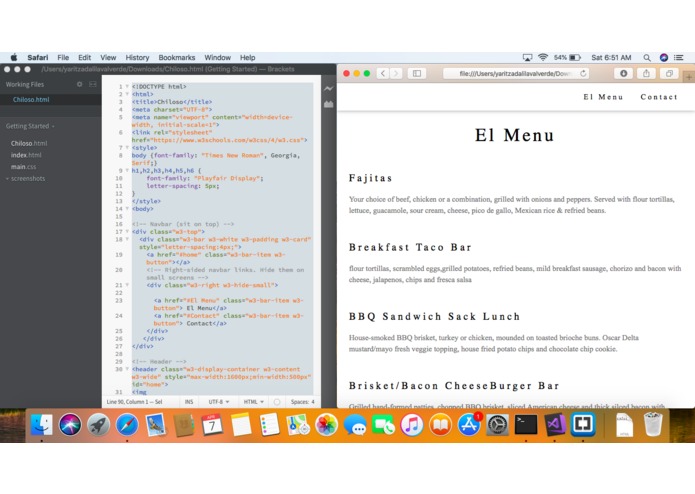Show Safari's tab overview

tap(669, 74)
